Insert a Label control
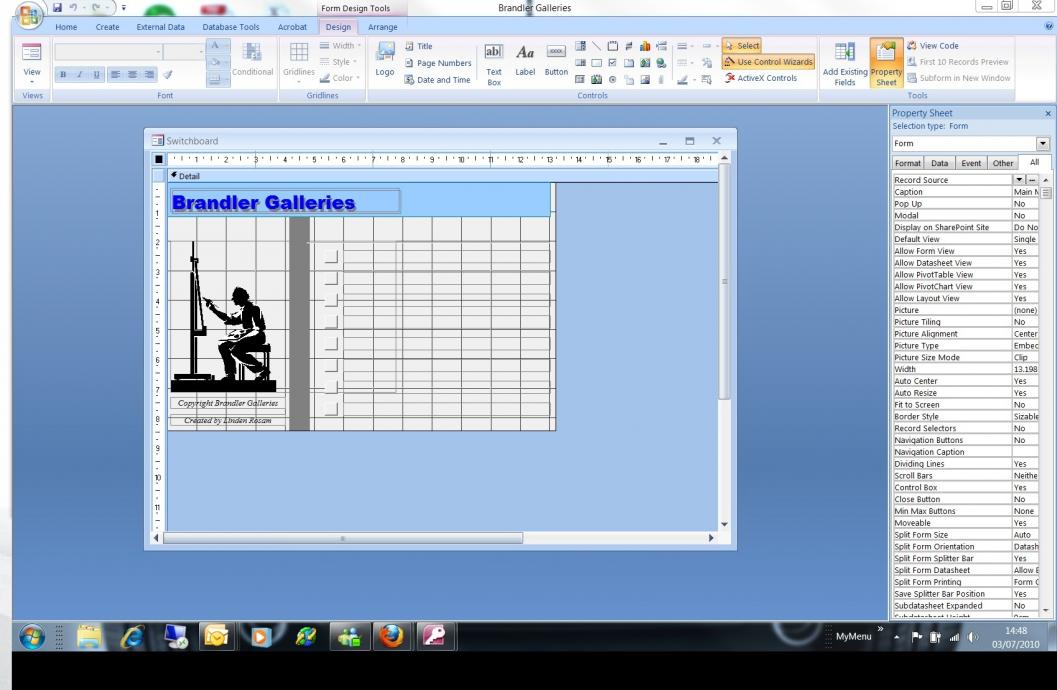This screenshot has height=690, width=1057. 525,61
